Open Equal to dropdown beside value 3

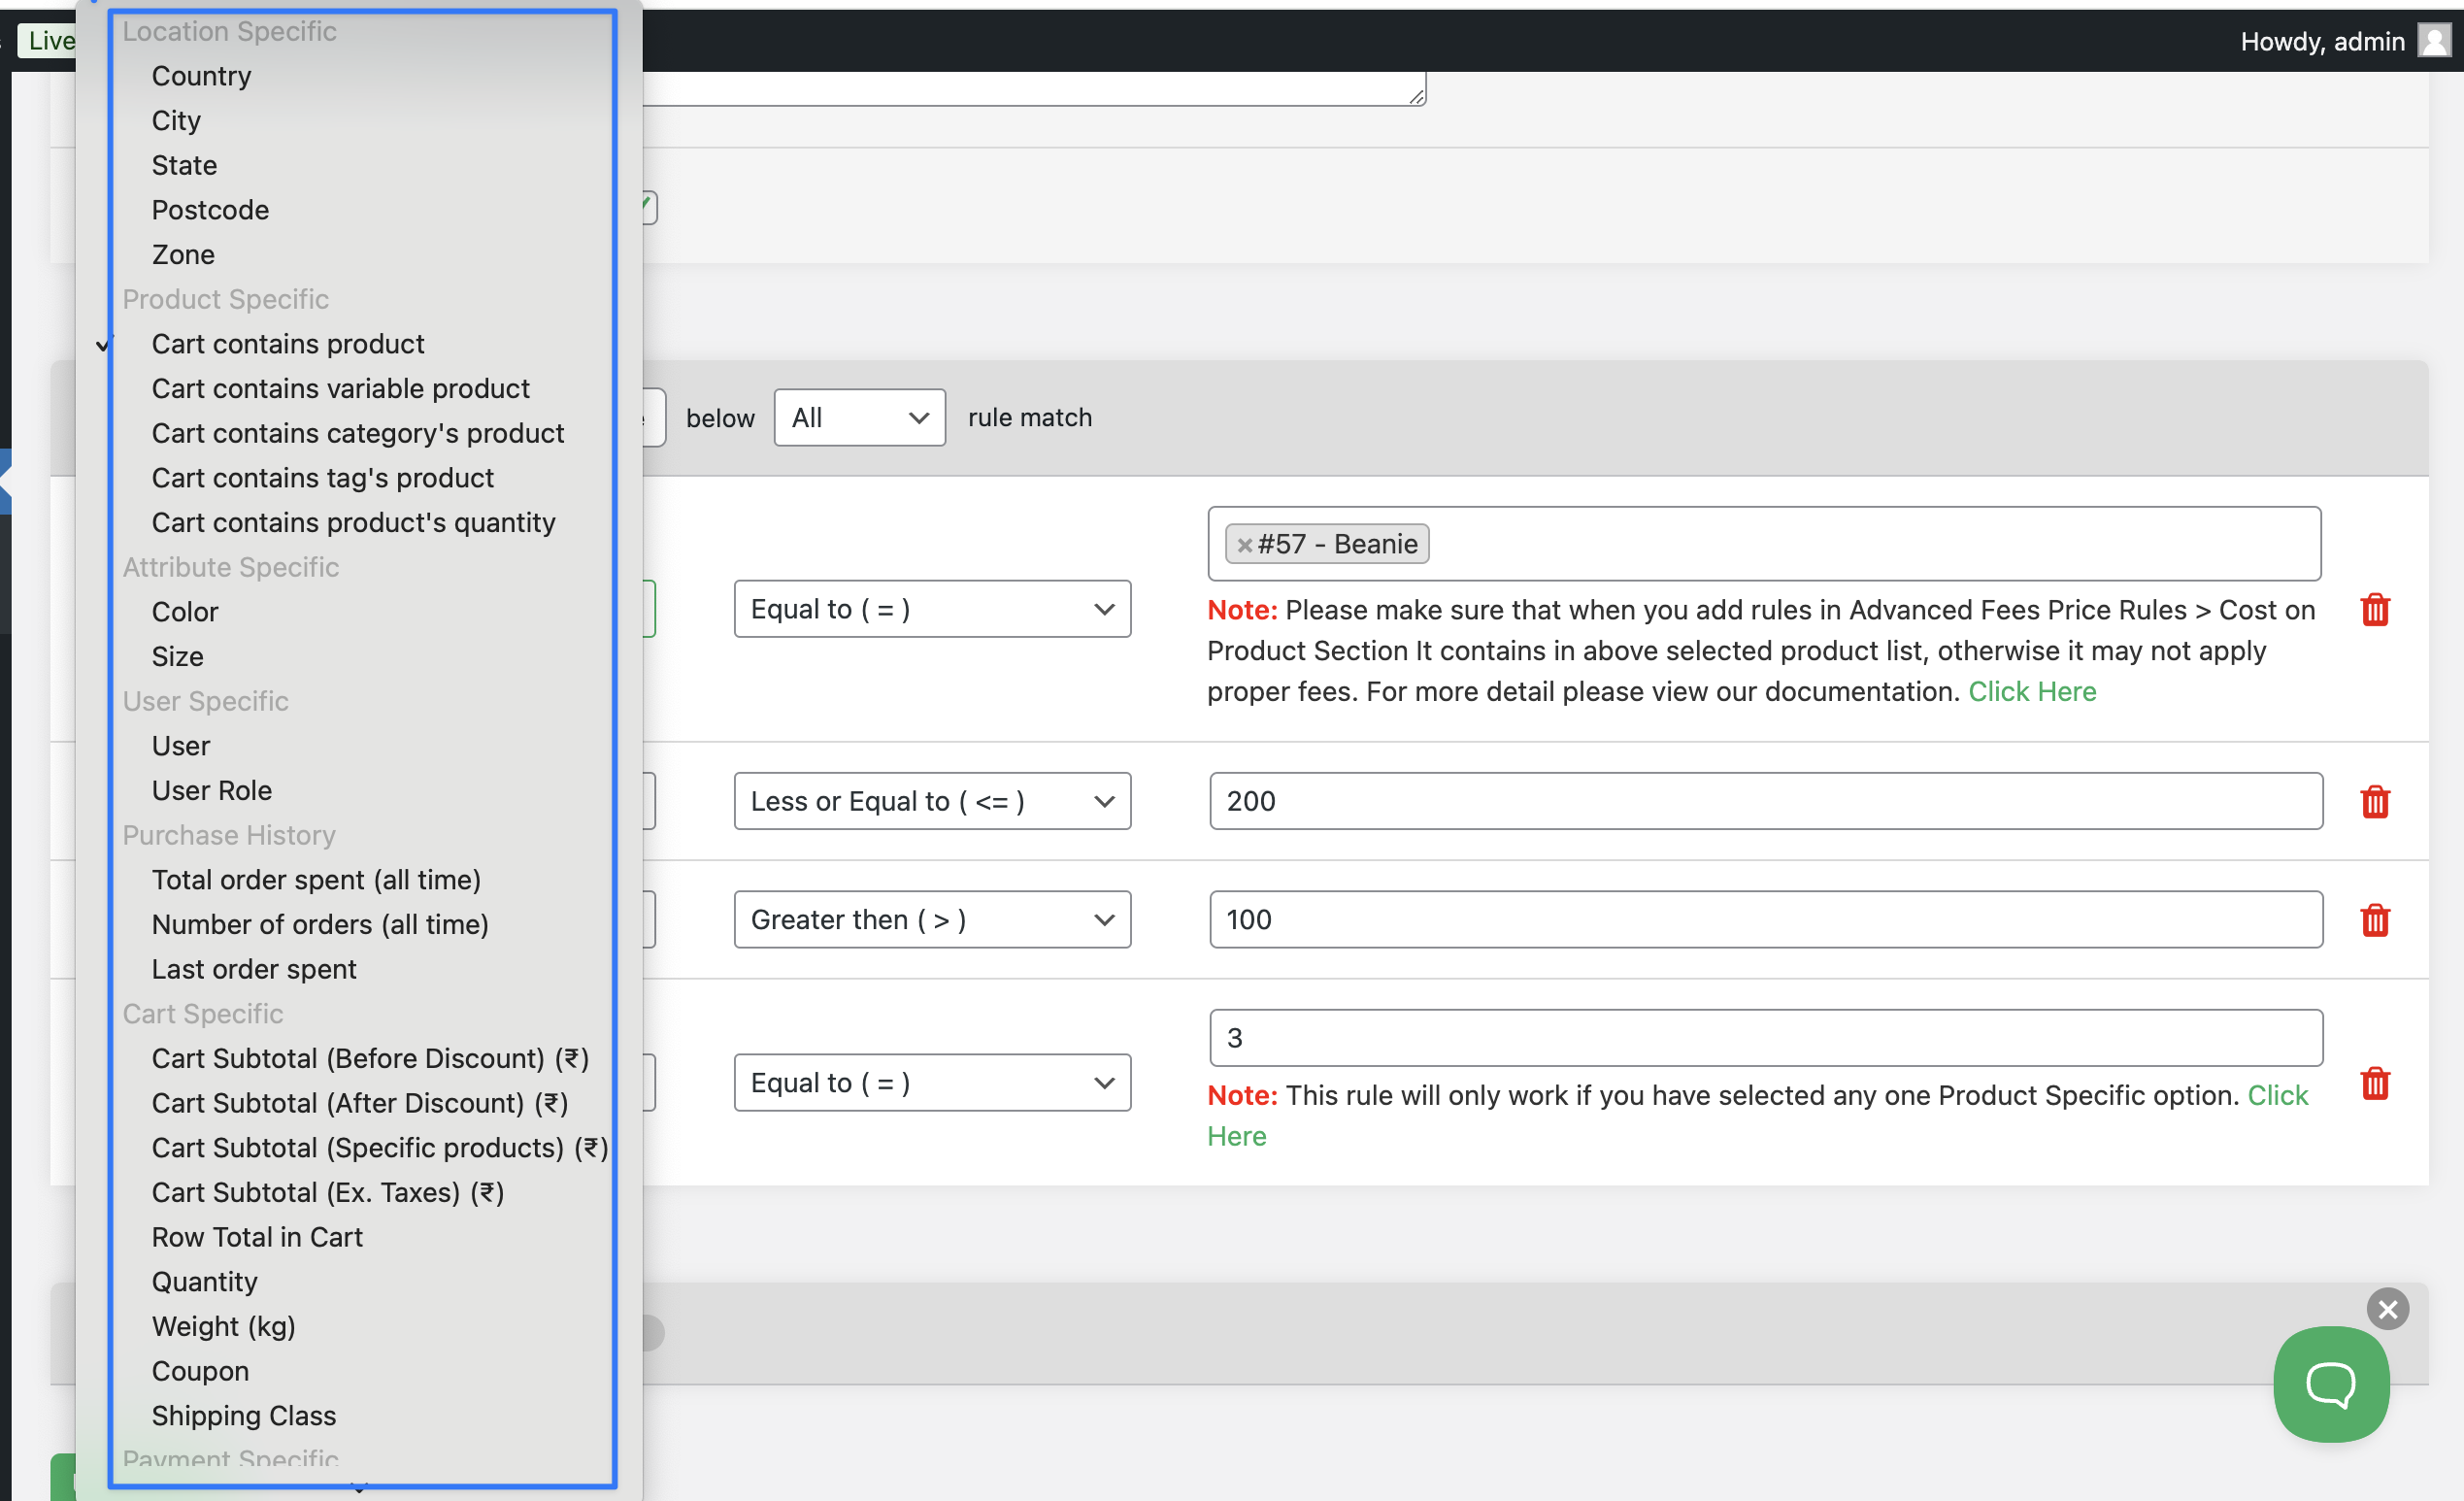coord(932,1083)
